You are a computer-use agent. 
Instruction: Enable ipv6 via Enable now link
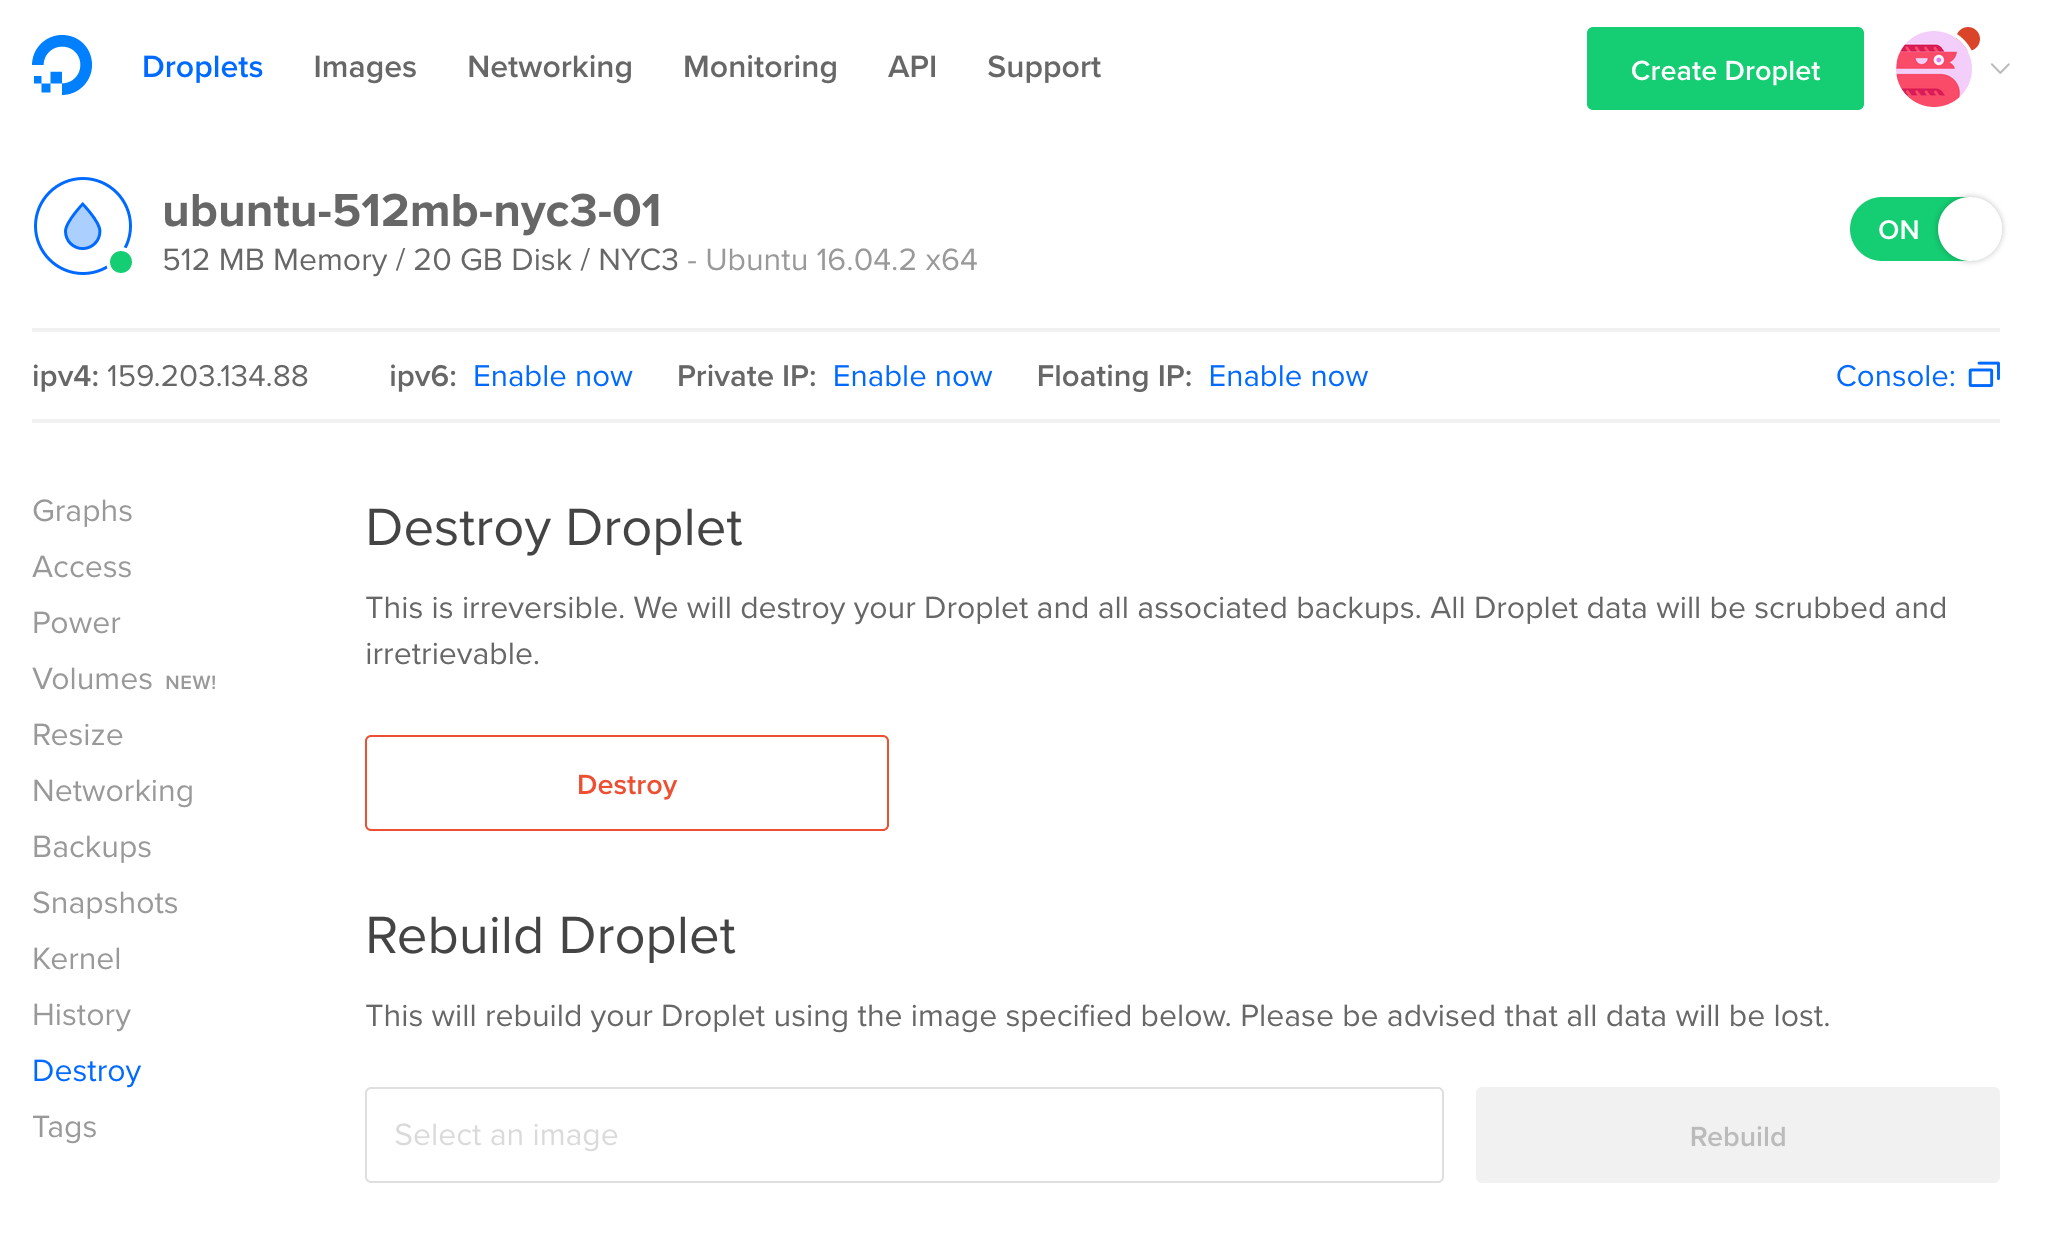tap(552, 376)
